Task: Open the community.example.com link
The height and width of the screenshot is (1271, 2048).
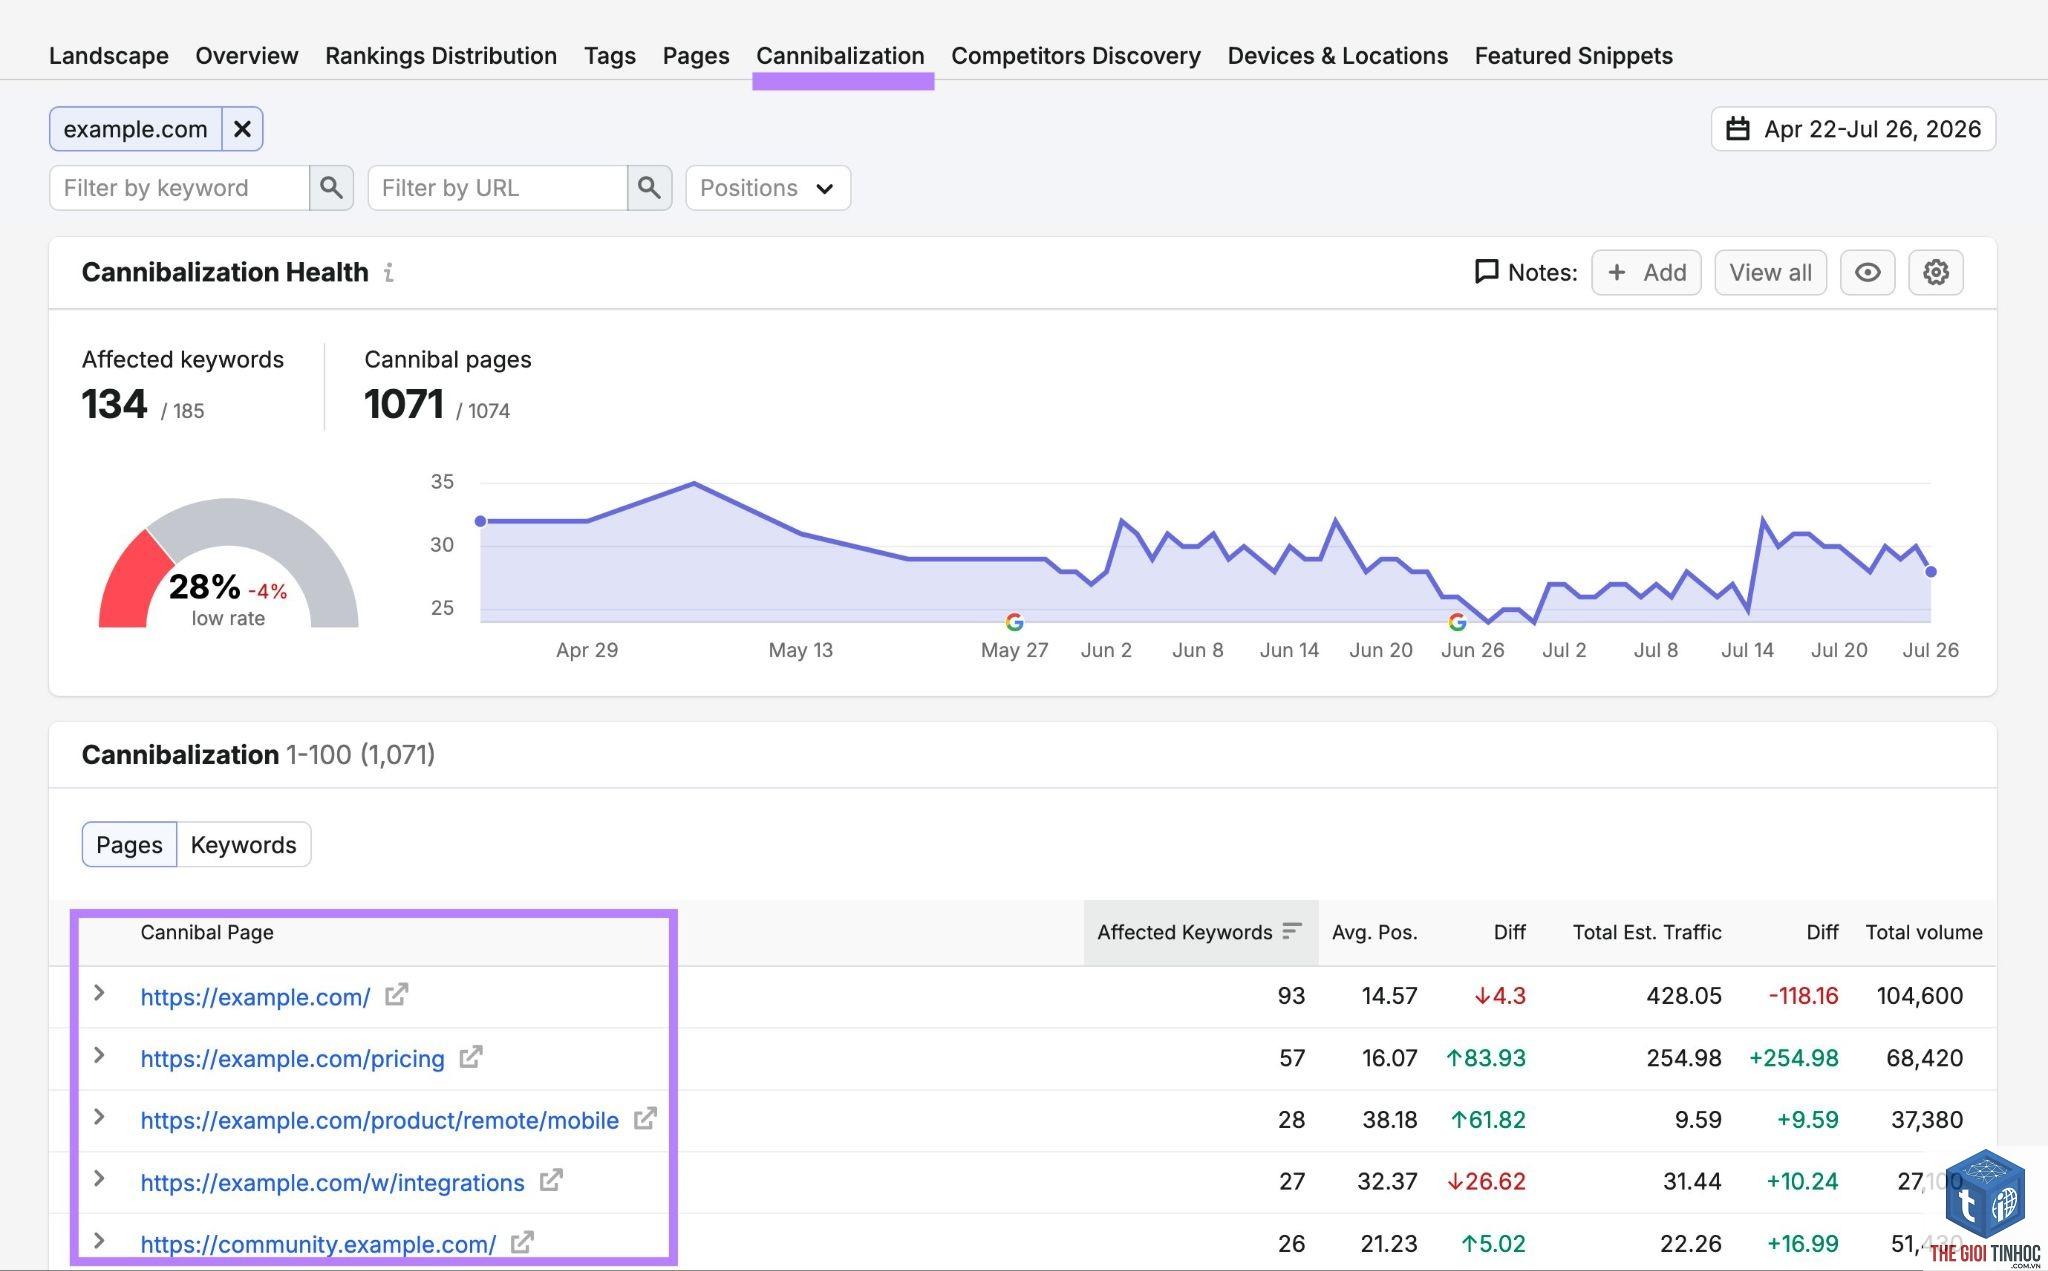Action: 318,1245
